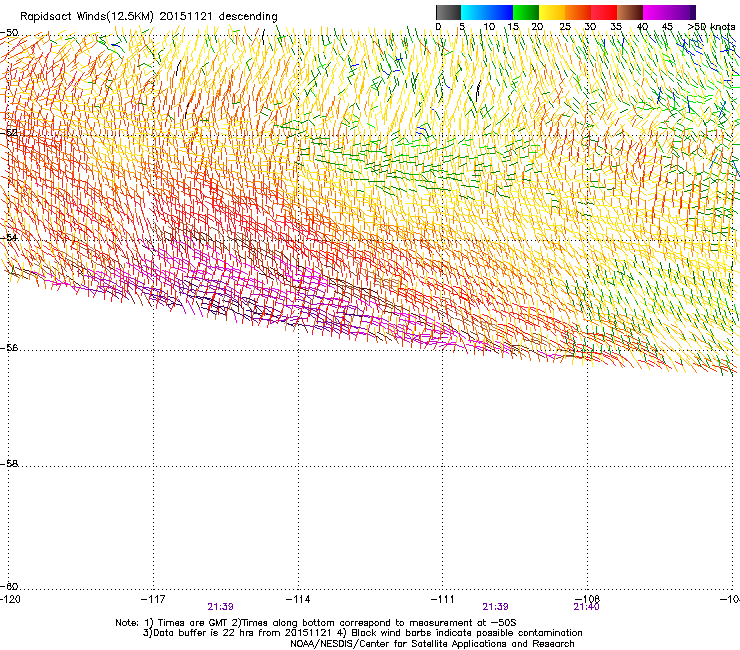Image resolution: width=740 pixels, height=650 pixels.
Task: Click the title 'Rapidsact Winds(12.5KM) 20151121 descending'
Action: pyautogui.click(x=149, y=16)
